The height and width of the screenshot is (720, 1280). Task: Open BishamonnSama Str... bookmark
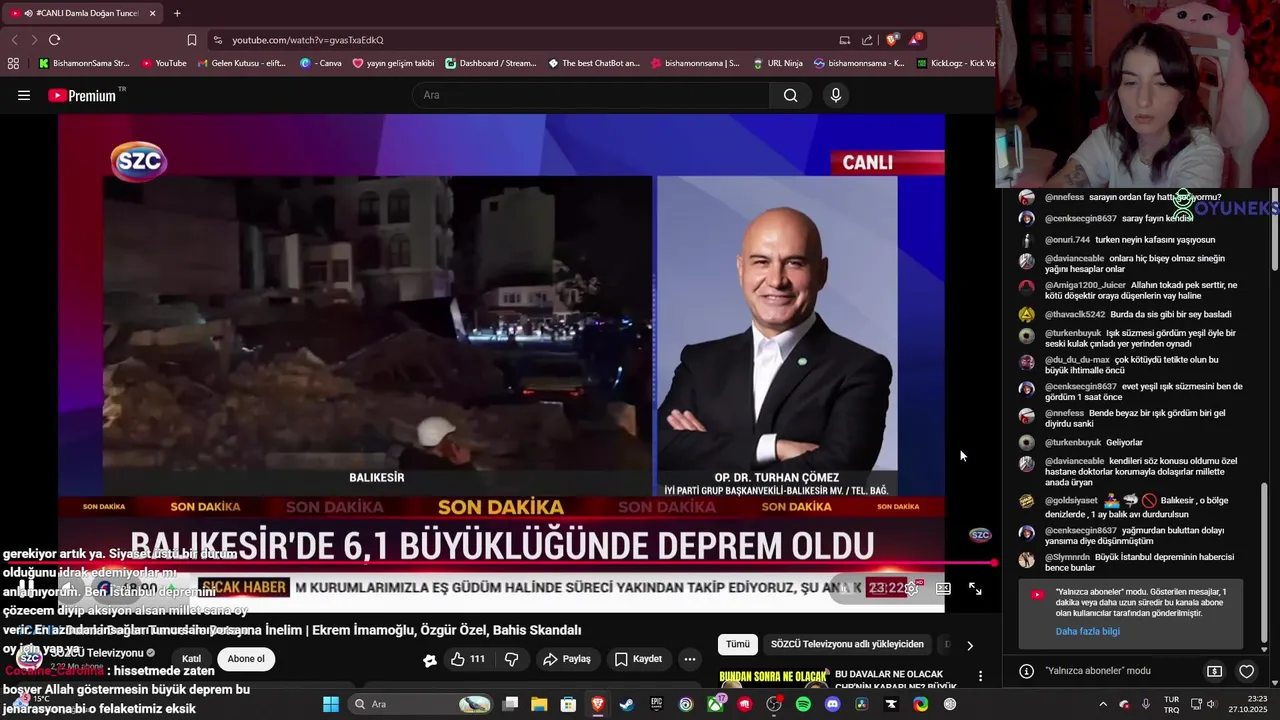[x=84, y=63]
